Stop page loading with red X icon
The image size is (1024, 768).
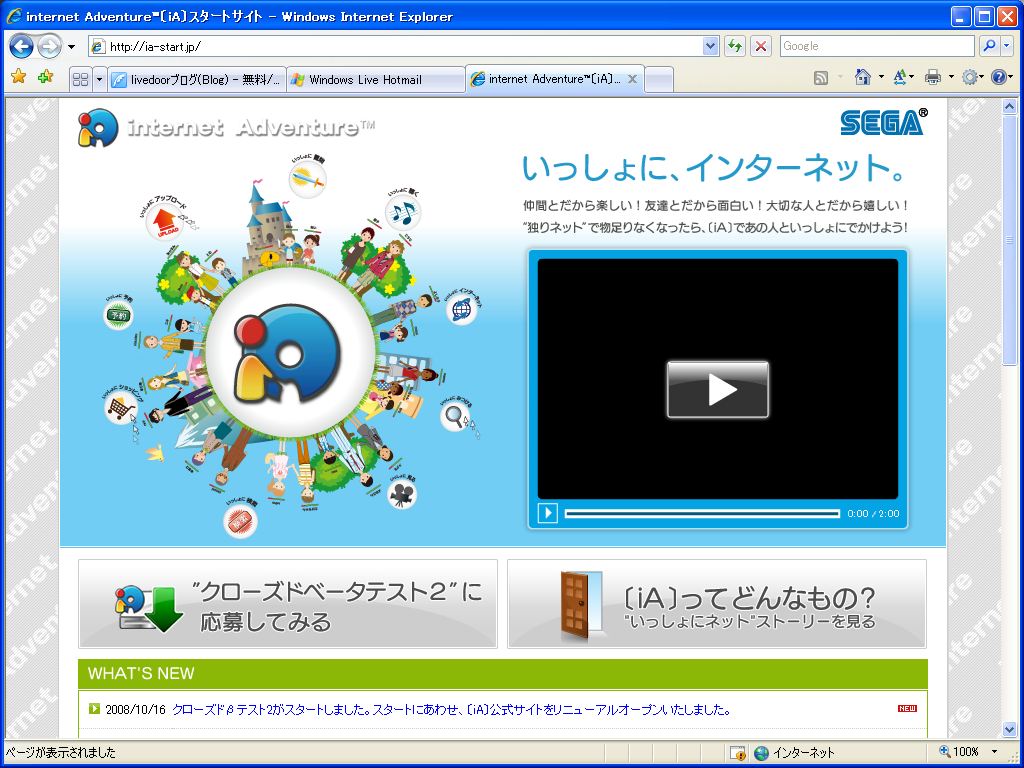pos(761,46)
